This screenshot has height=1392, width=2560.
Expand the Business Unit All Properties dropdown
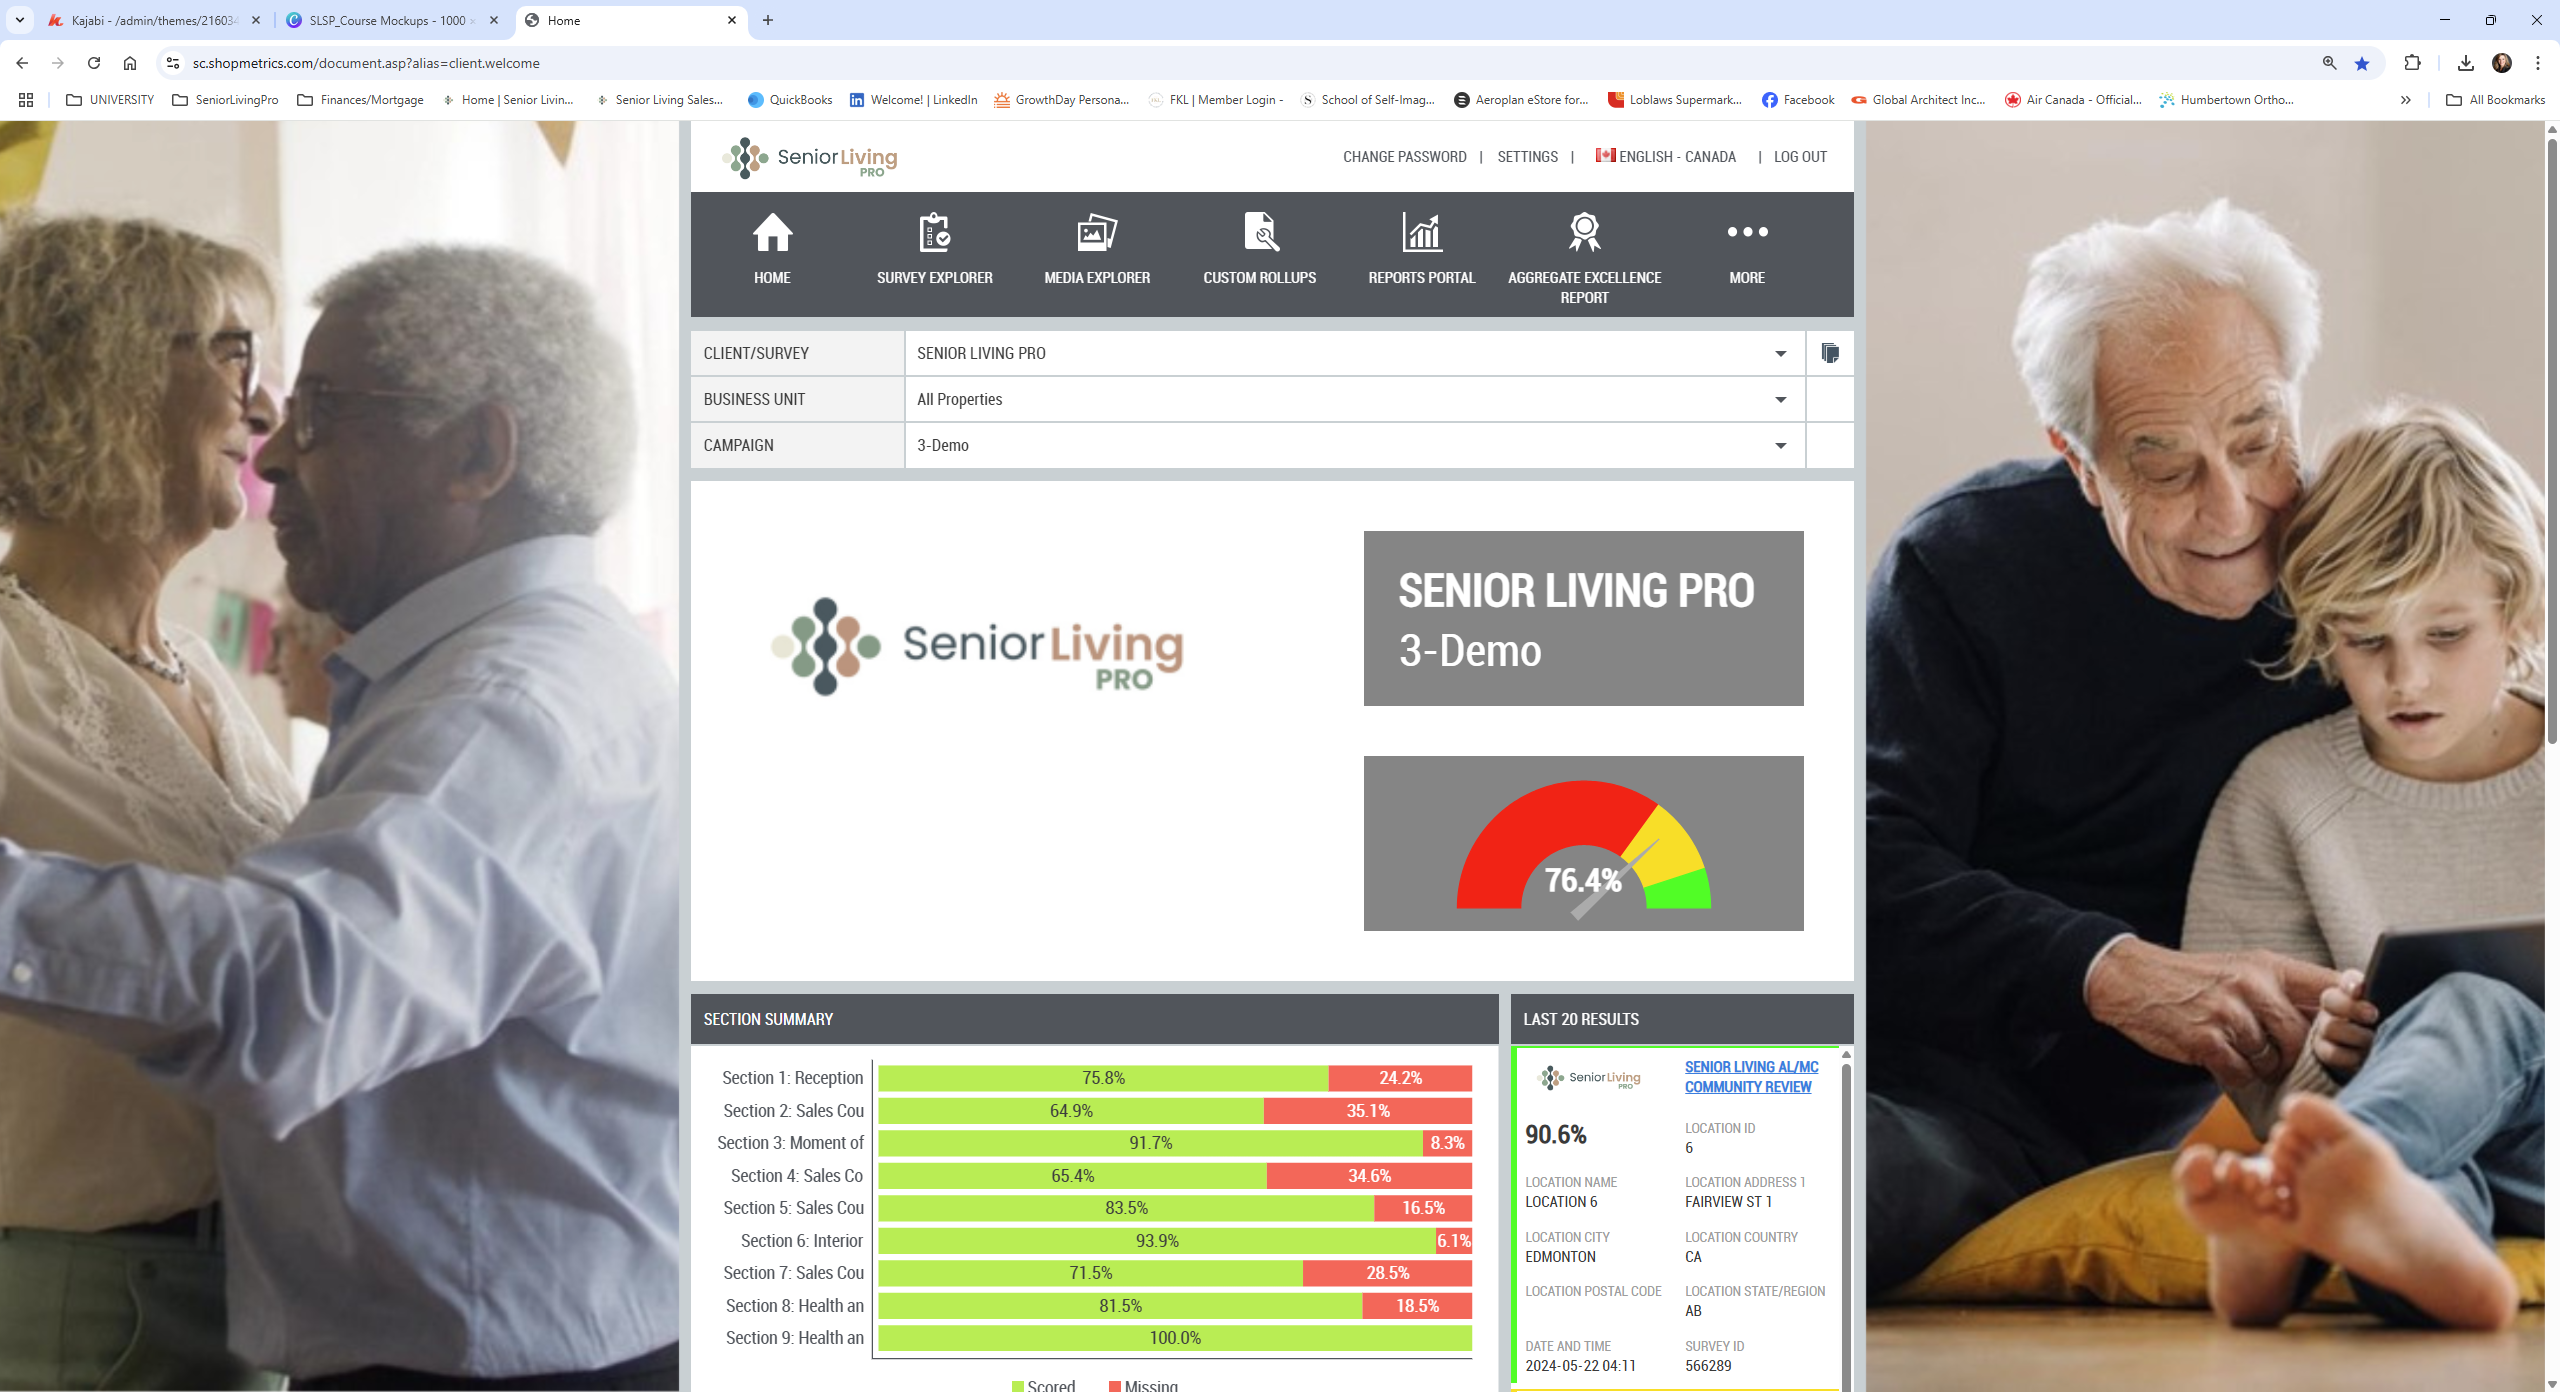pos(1780,400)
